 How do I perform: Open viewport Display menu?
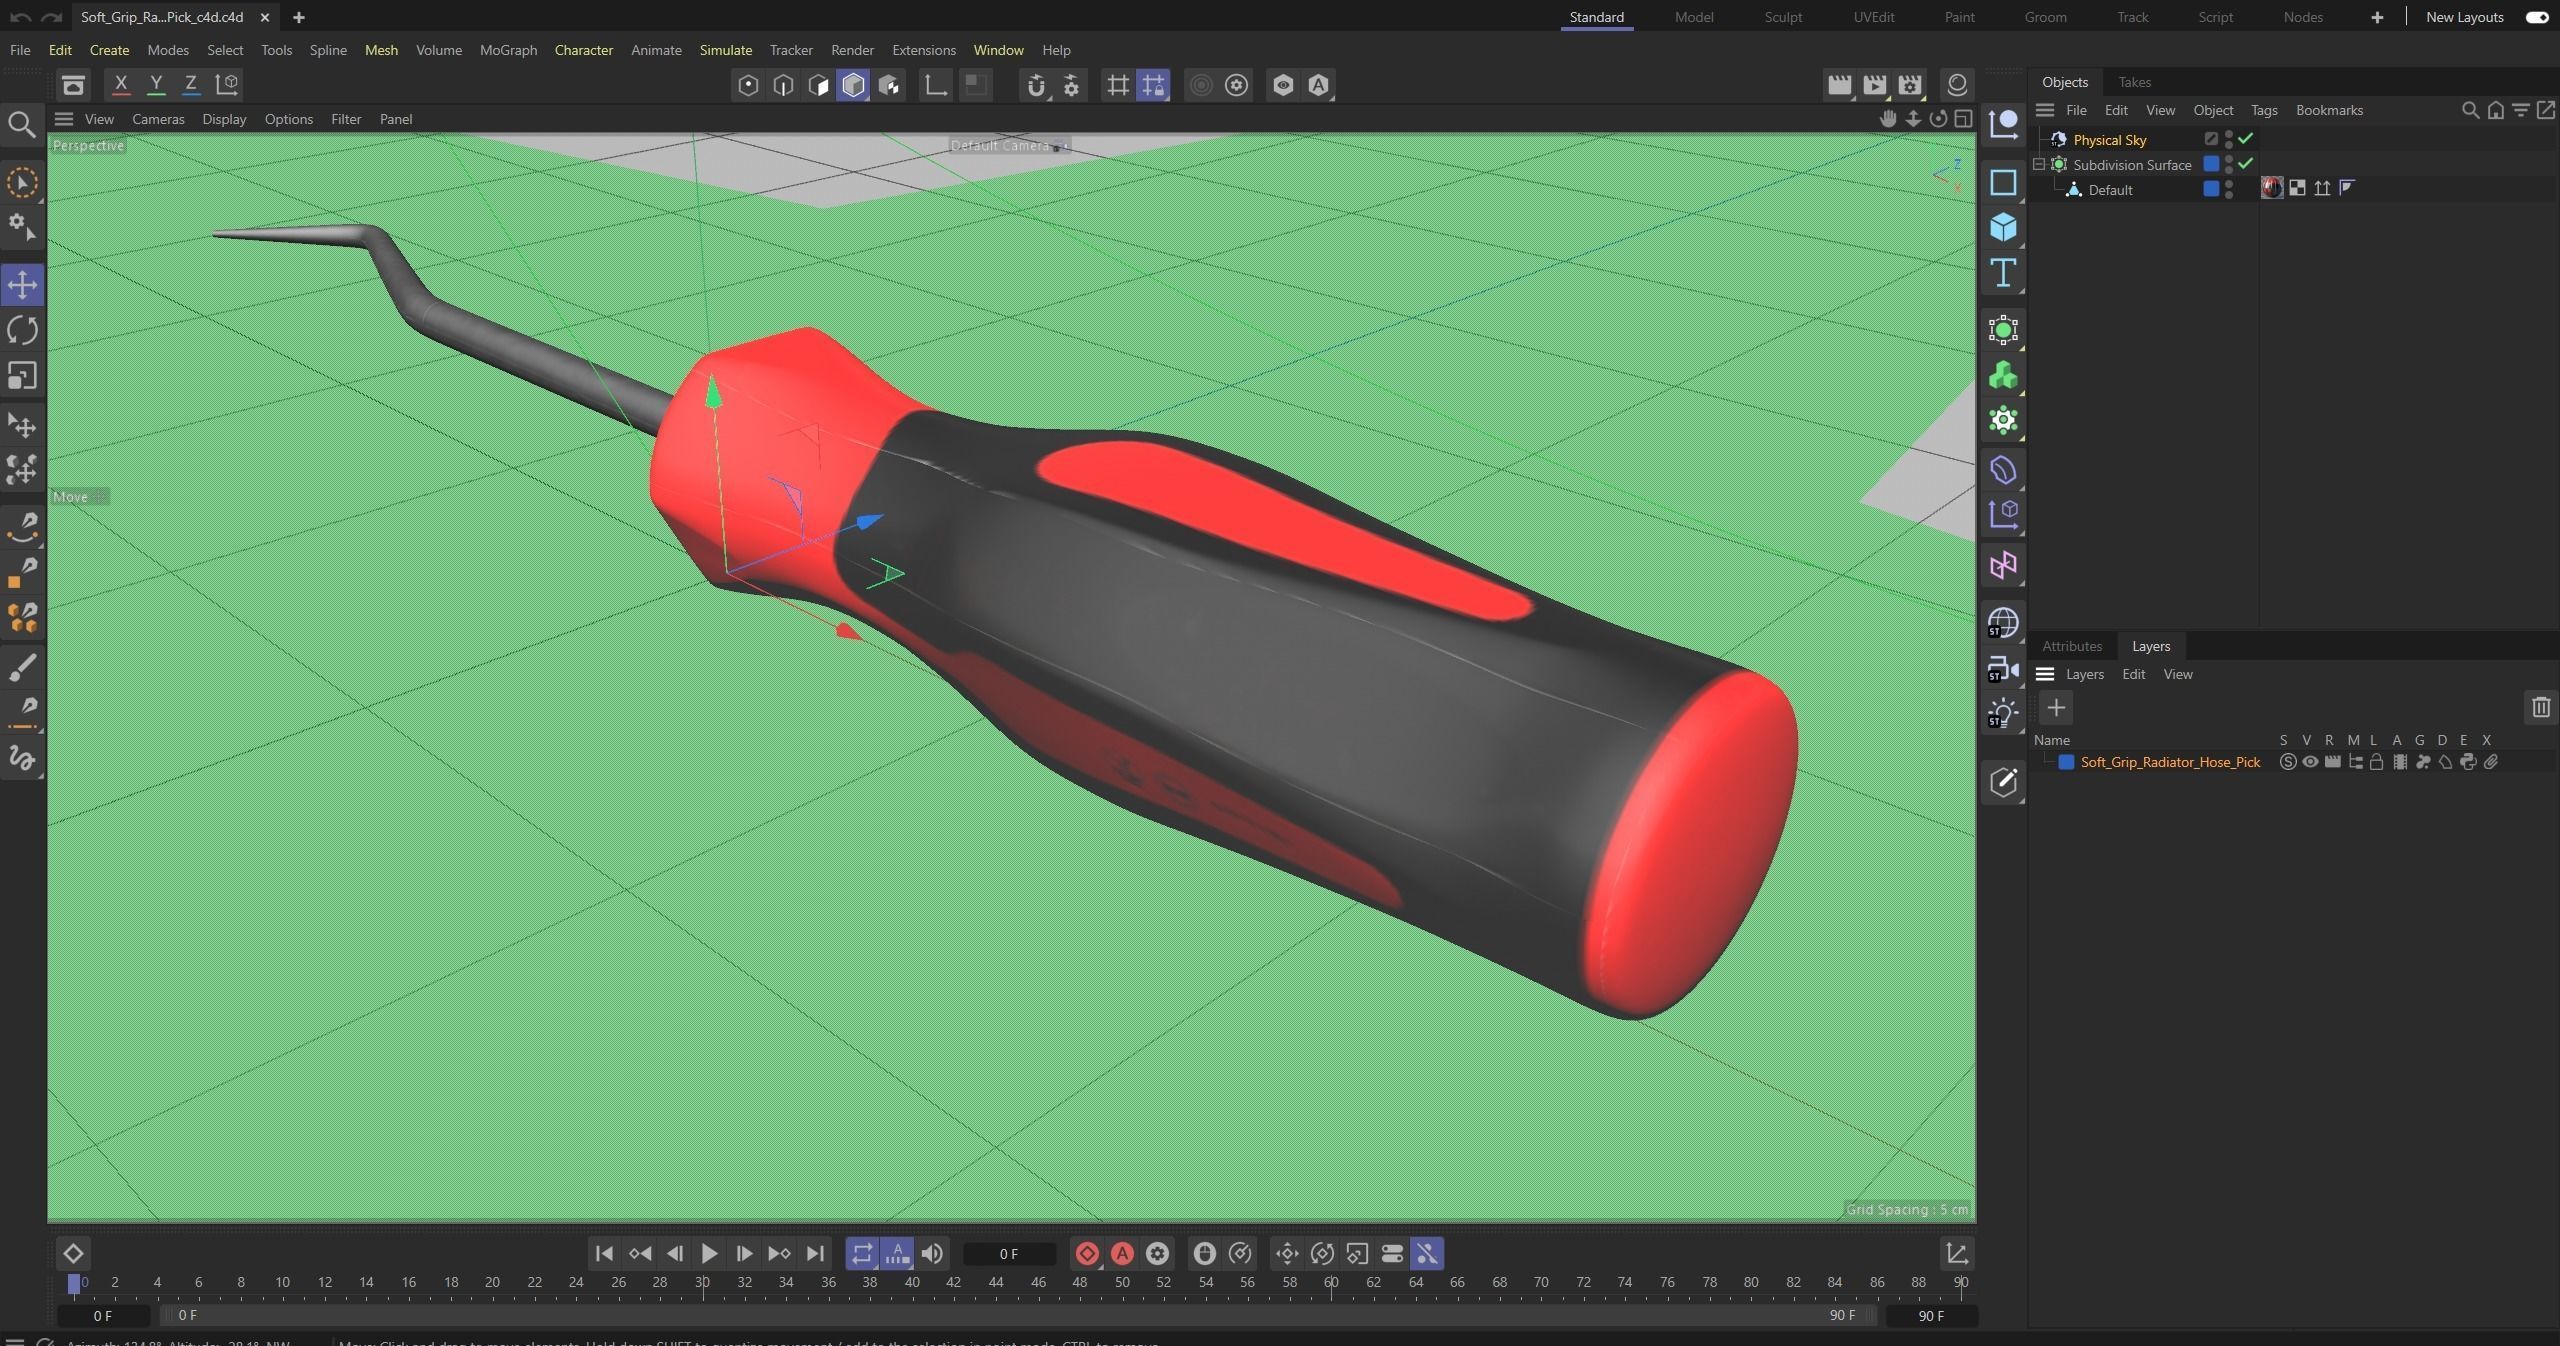(x=224, y=119)
